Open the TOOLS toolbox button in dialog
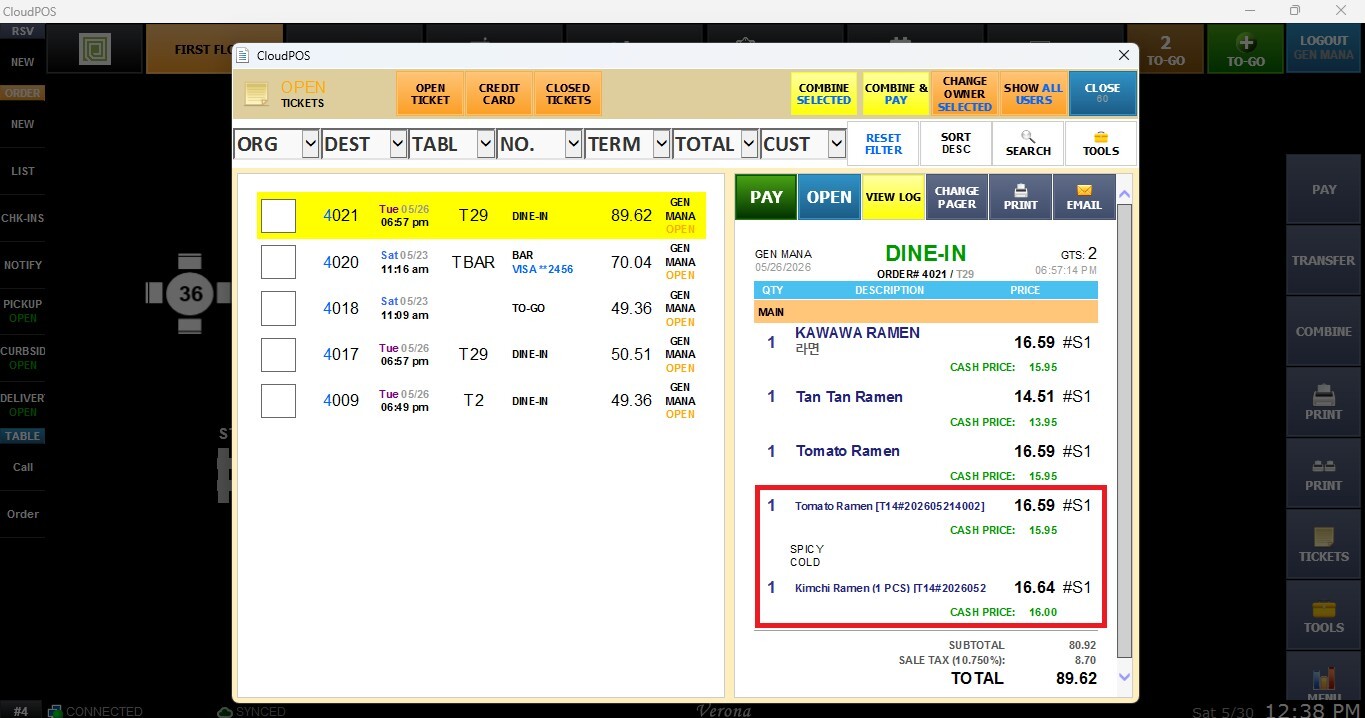1365x718 pixels. pos(1101,144)
